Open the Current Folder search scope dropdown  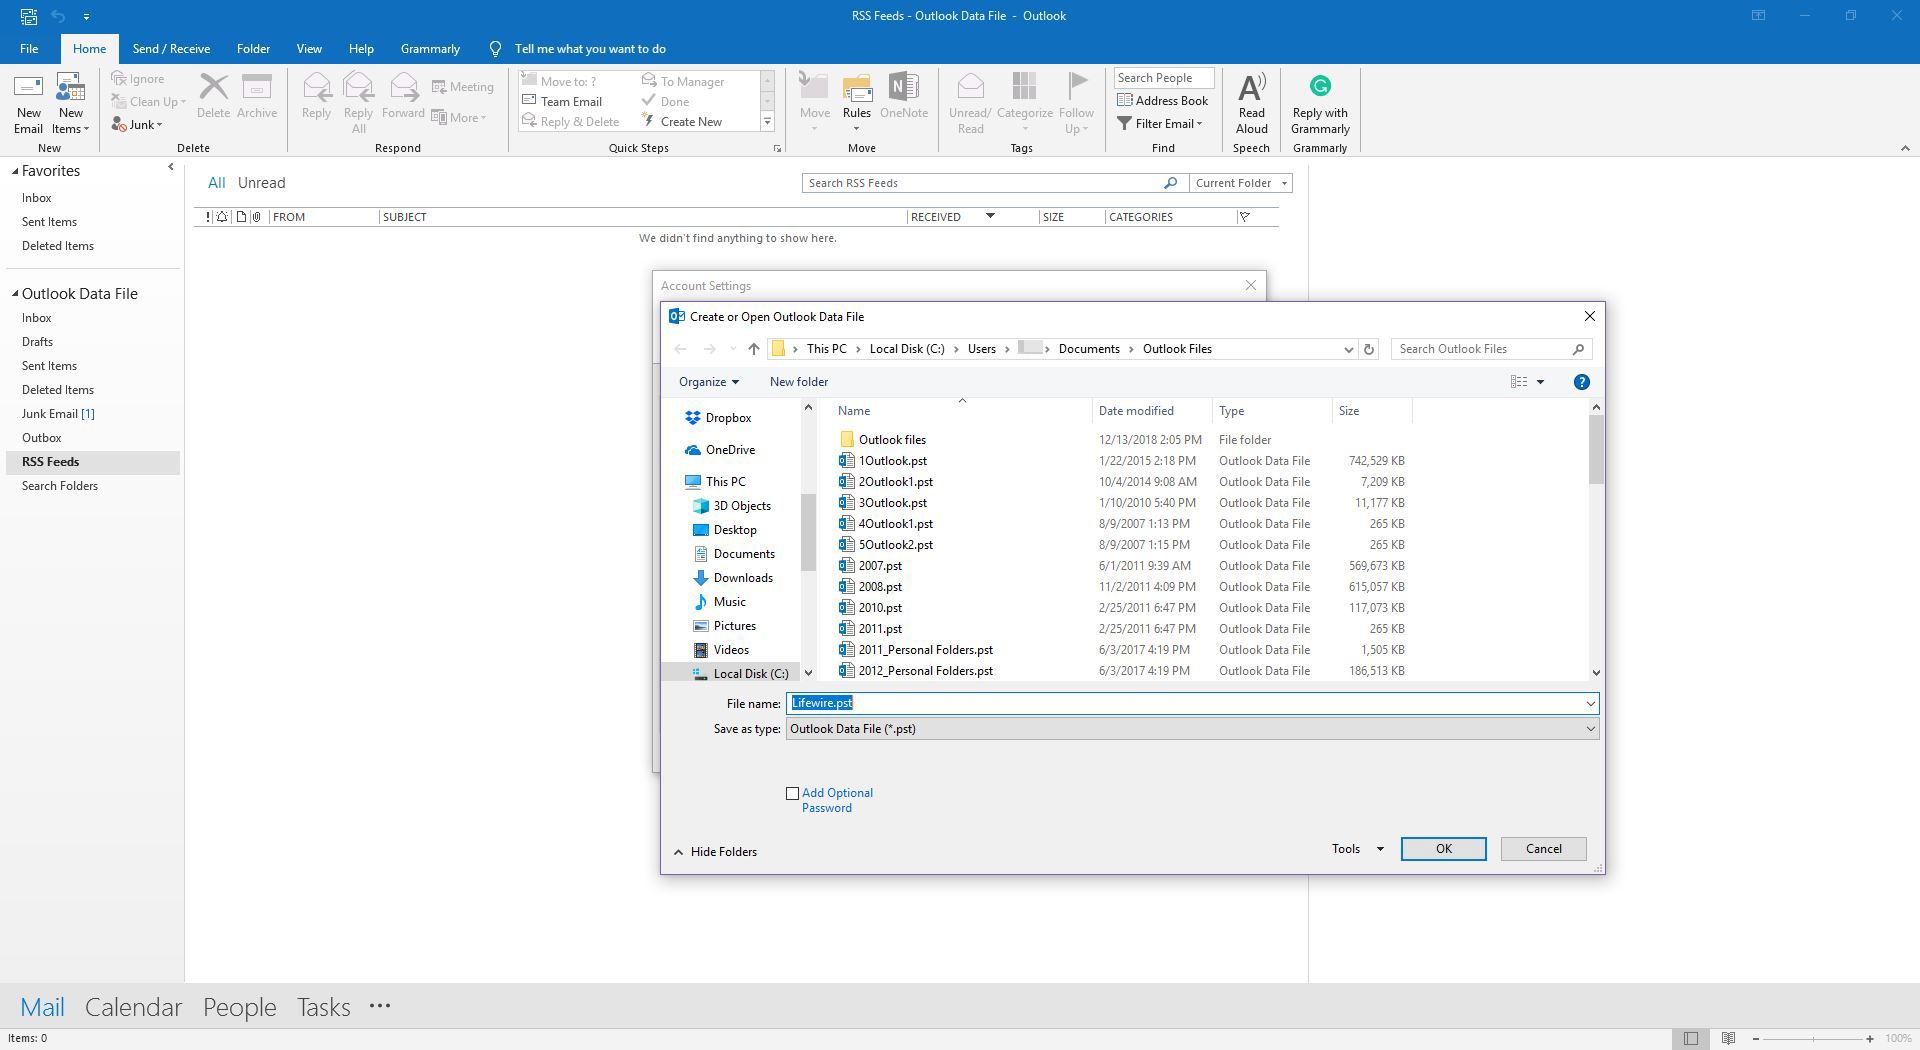[x=1240, y=183]
